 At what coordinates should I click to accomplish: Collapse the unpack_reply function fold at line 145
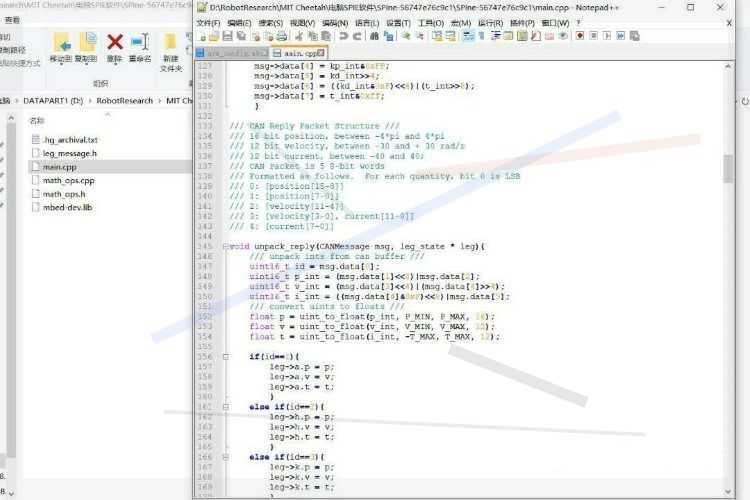tap(225, 247)
